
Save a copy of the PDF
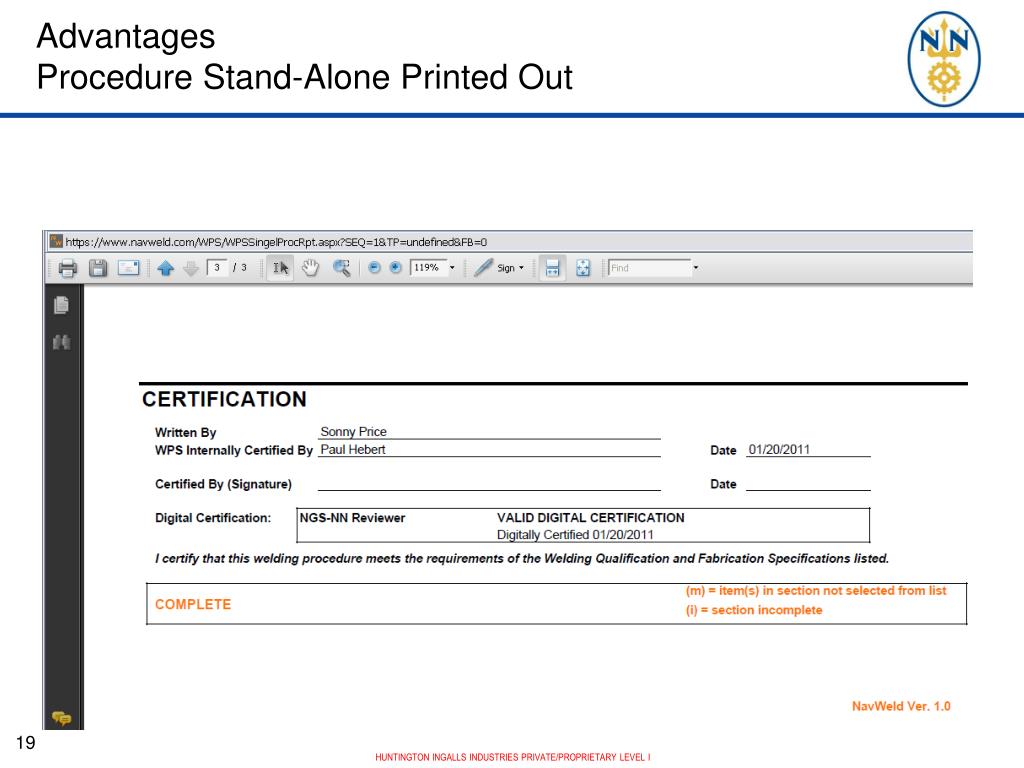pyautogui.click(x=98, y=268)
